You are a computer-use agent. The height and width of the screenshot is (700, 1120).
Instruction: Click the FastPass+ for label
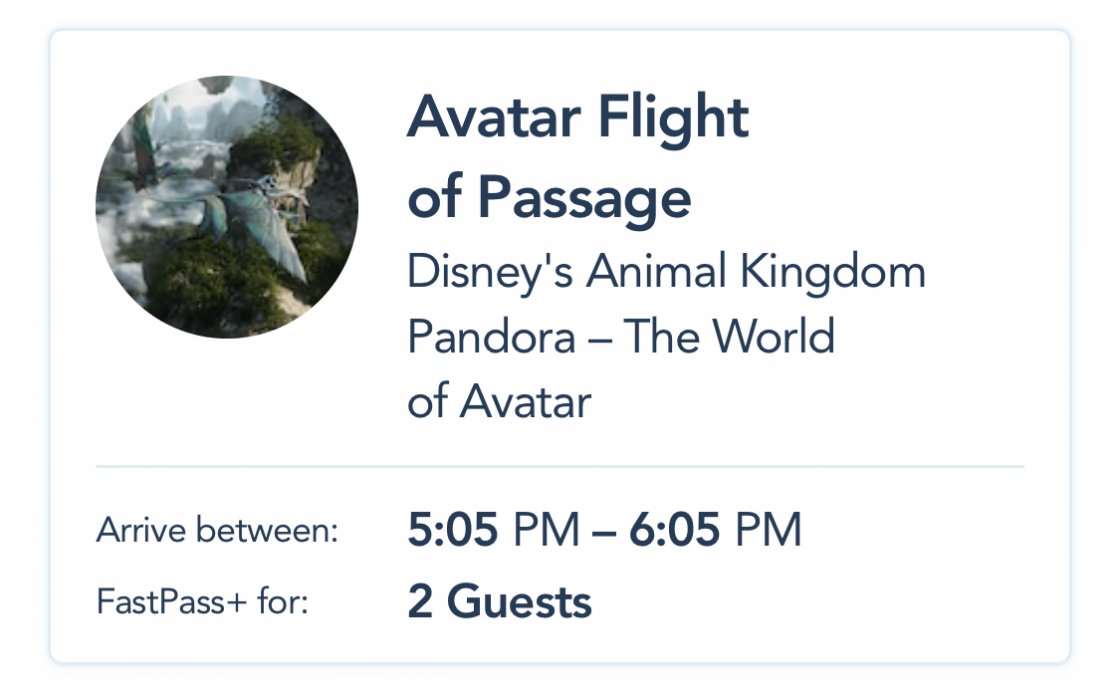(202, 601)
